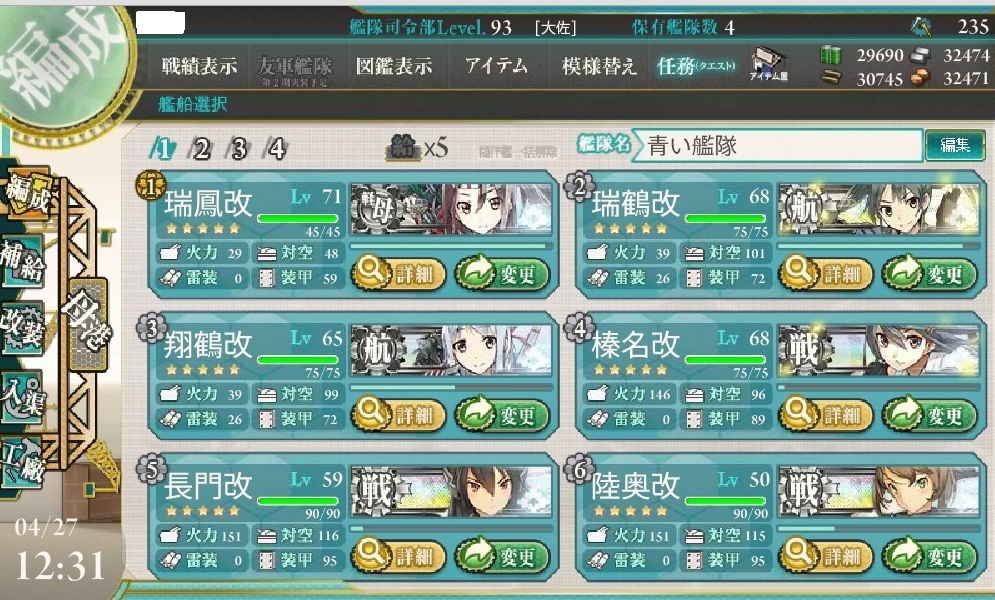Open the 改装 remodel sidebar icon
The width and height of the screenshot is (995, 600).
pos(22,328)
